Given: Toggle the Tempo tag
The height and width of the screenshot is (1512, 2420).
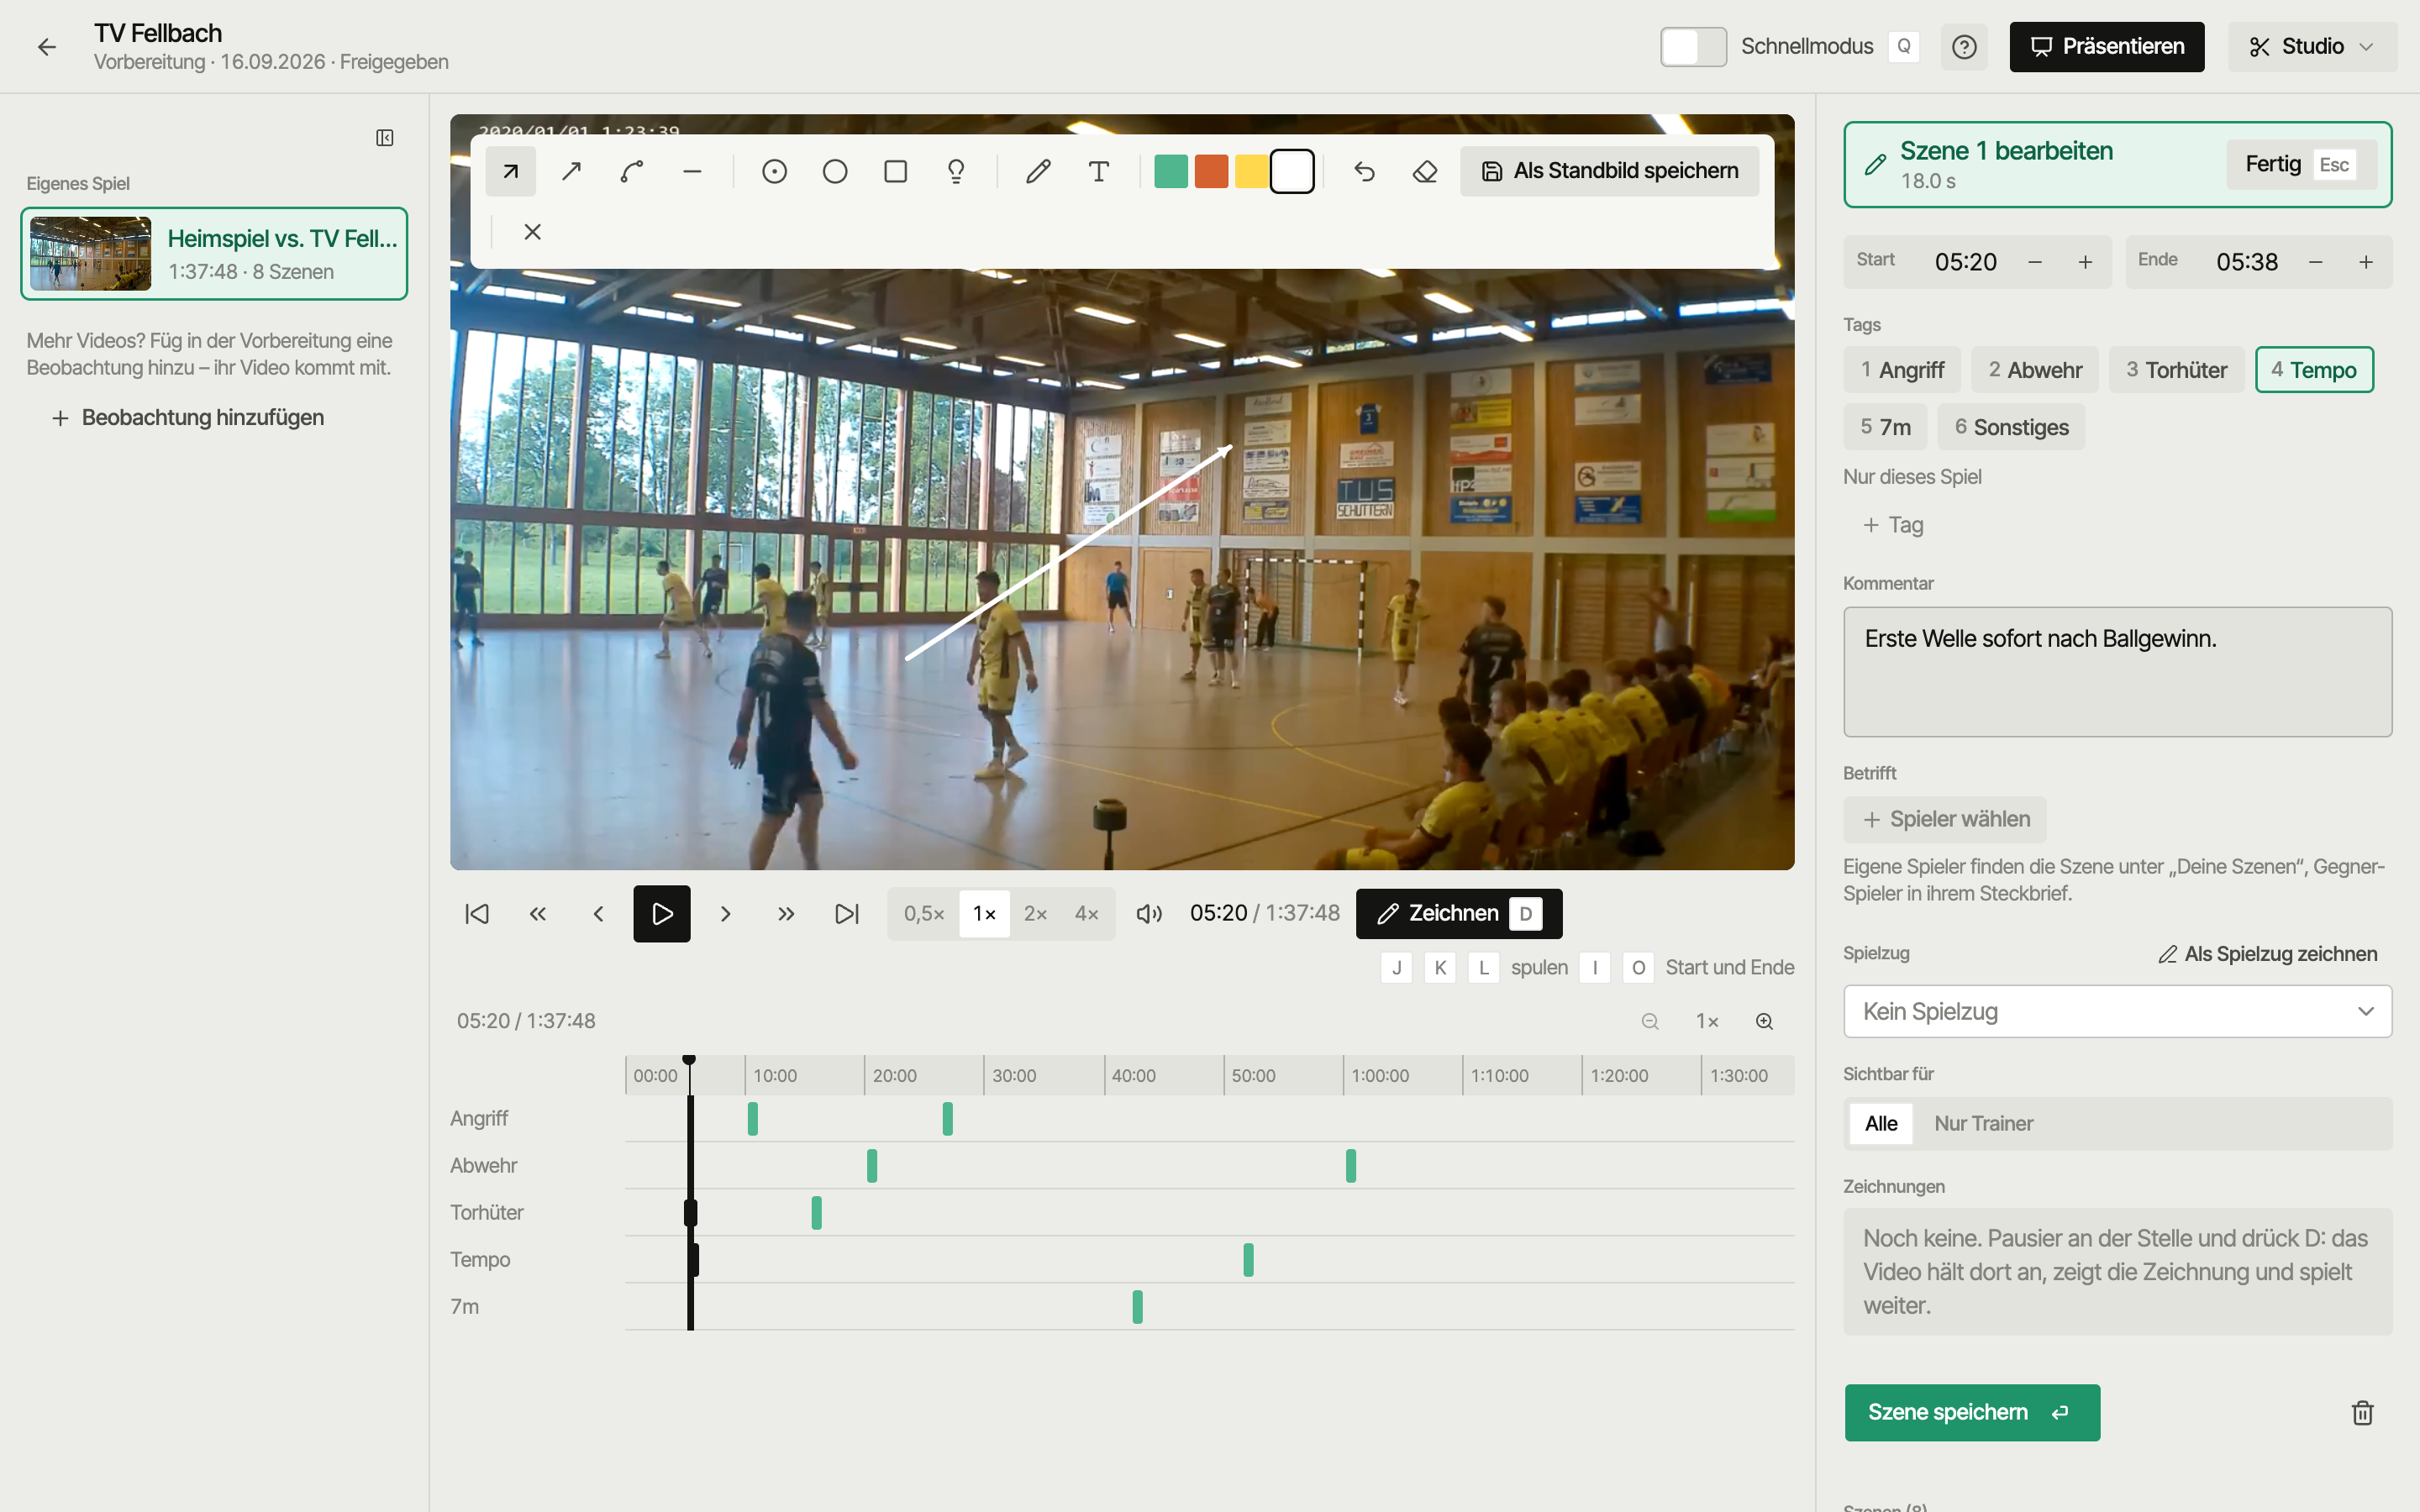Looking at the screenshot, I should tap(2314, 370).
